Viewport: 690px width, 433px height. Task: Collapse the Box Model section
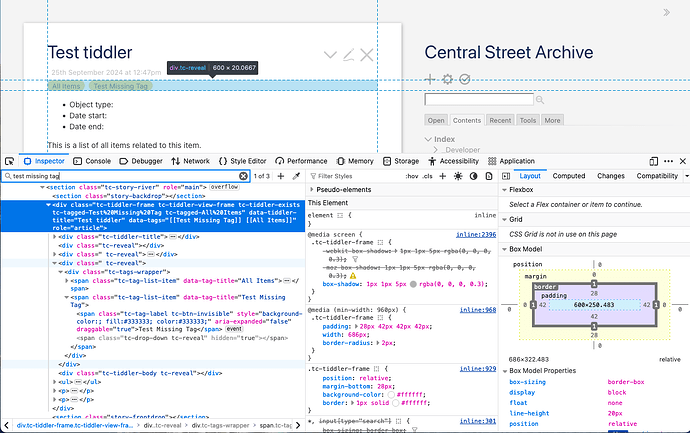(x=504, y=249)
